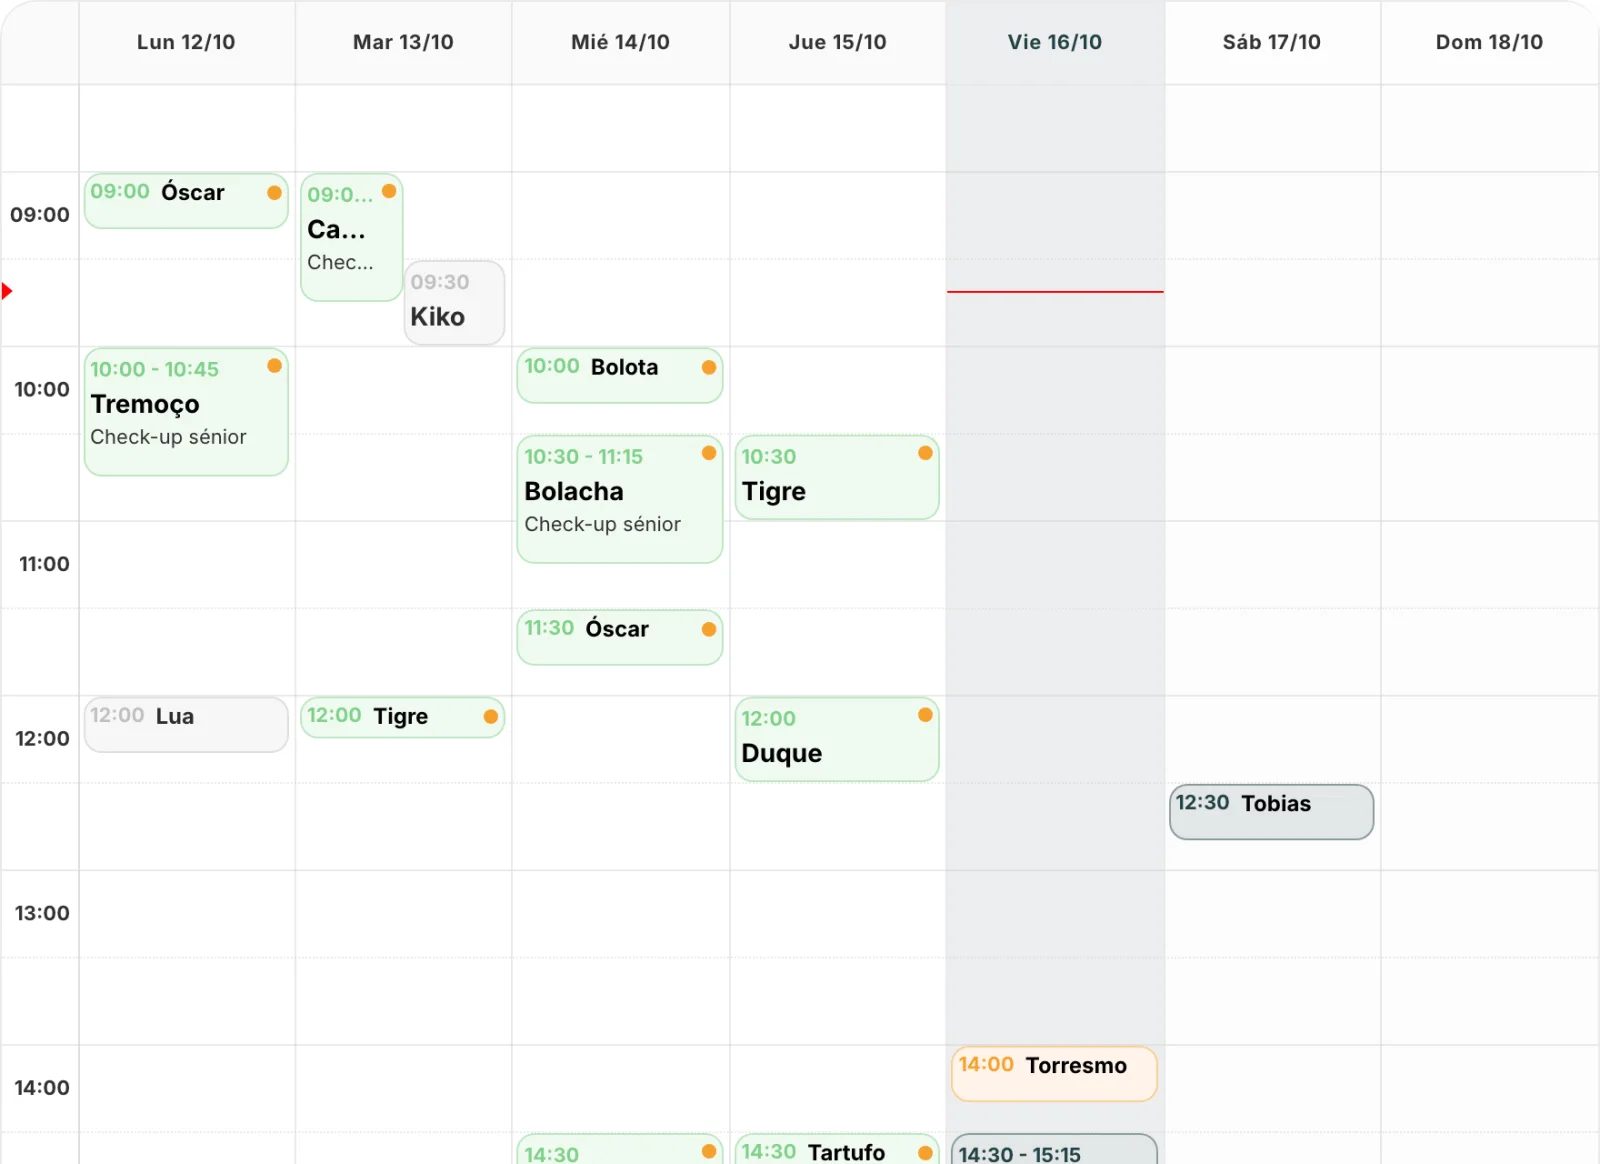Open the Tigre 10:30 Thursday appointment

point(837,477)
